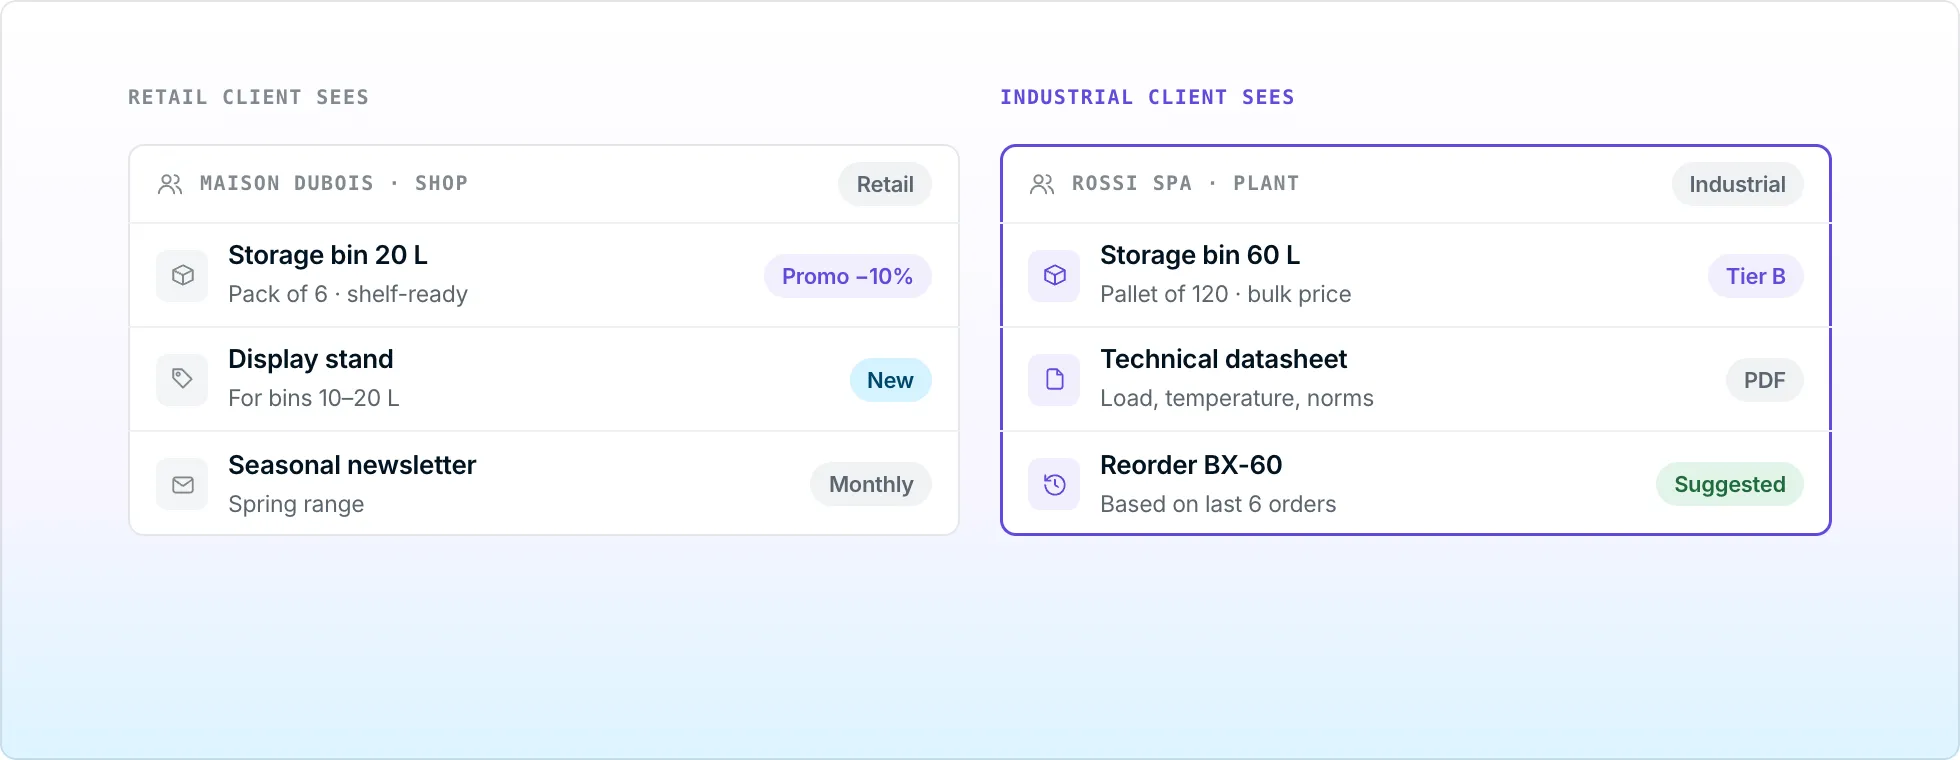Click the envelope icon for Seasonal newsletter
Screen dimensions: 1960x760
point(182,485)
